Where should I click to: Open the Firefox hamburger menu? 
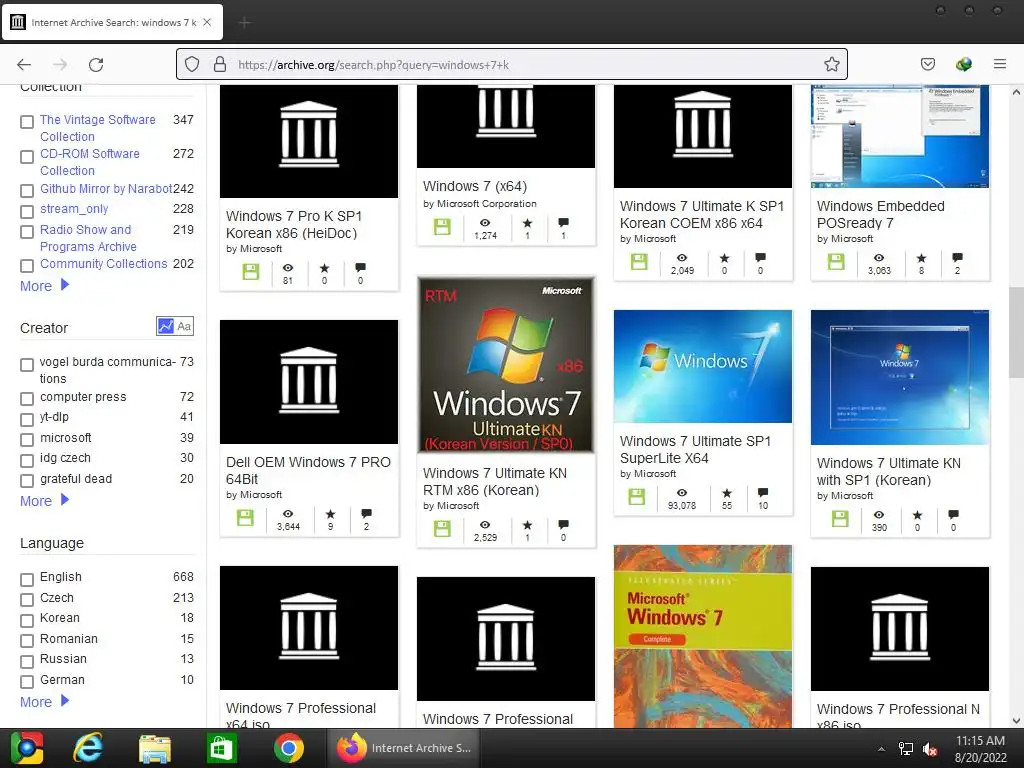coord(1000,64)
